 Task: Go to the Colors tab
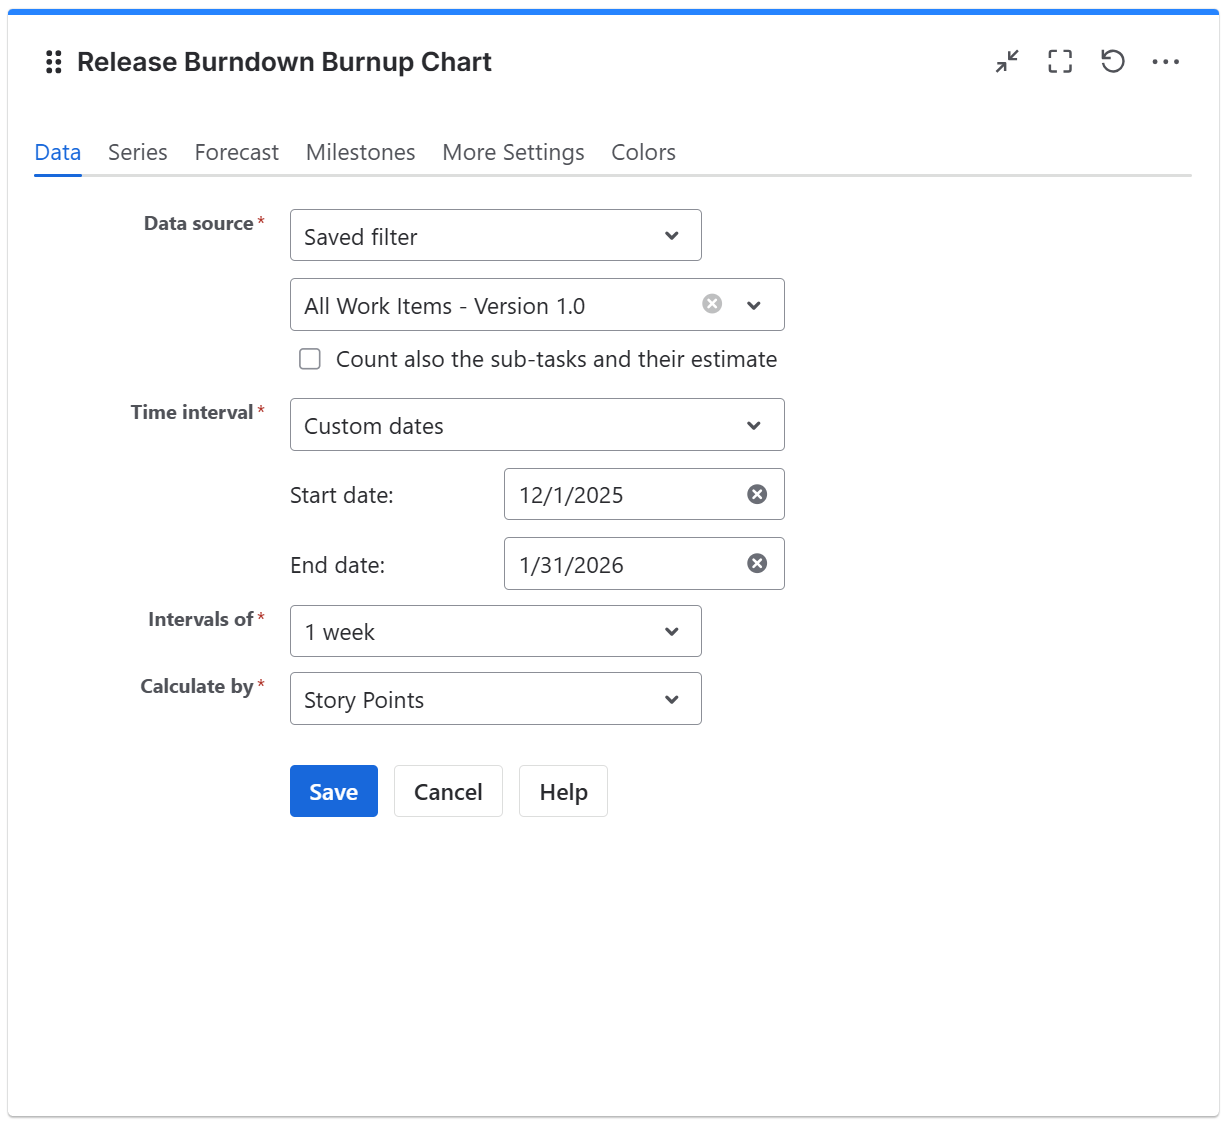pyautogui.click(x=643, y=152)
